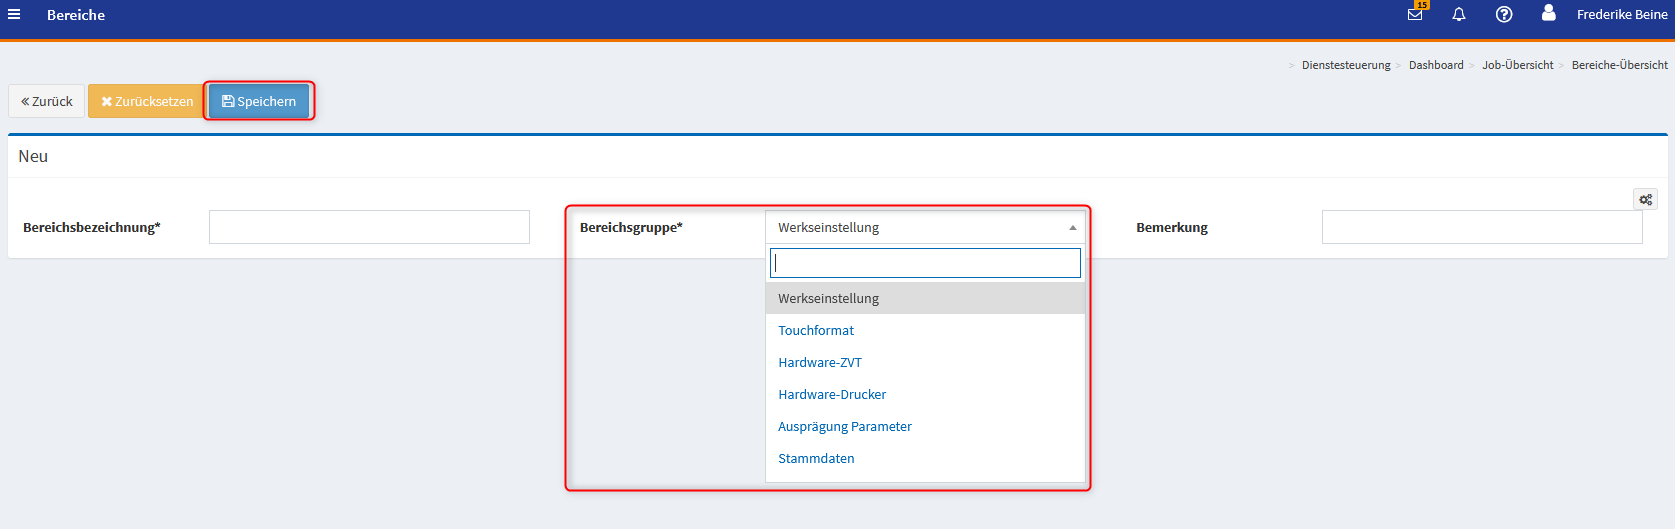Open the hamburger navigation menu
Image resolution: width=1675 pixels, height=529 pixels.
(x=14, y=15)
